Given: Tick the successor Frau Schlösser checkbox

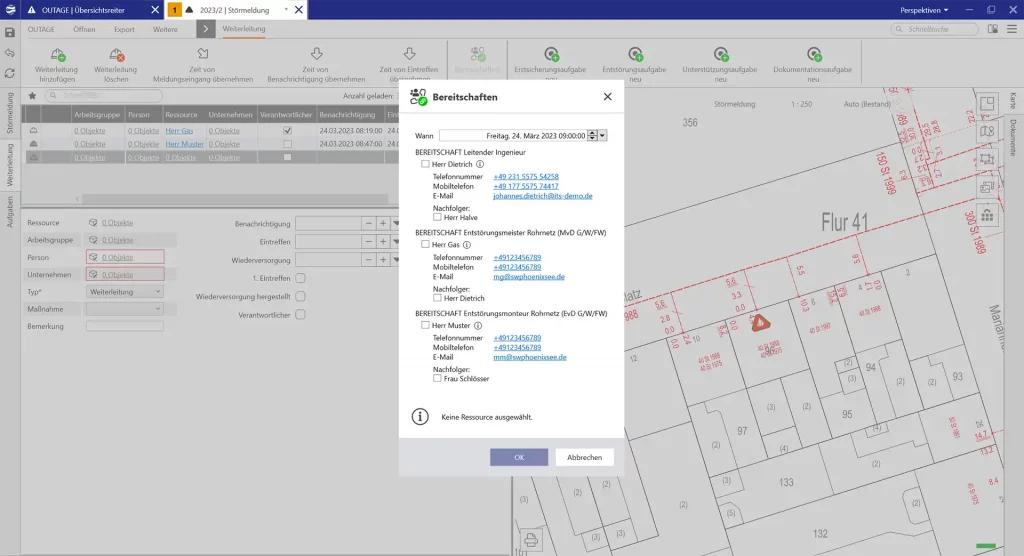Looking at the screenshot, I should tap(437, 378).
